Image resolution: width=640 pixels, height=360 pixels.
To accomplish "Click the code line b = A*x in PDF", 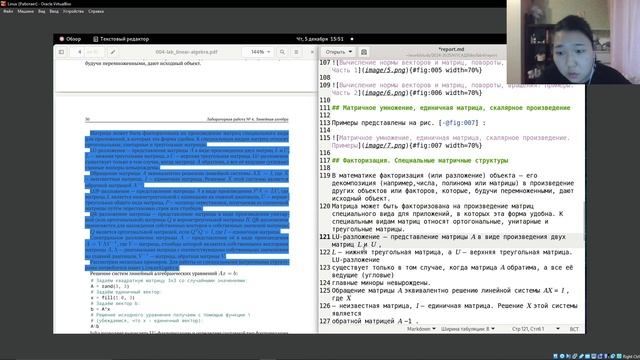I will pyautogui.click(x=100, y=309).
